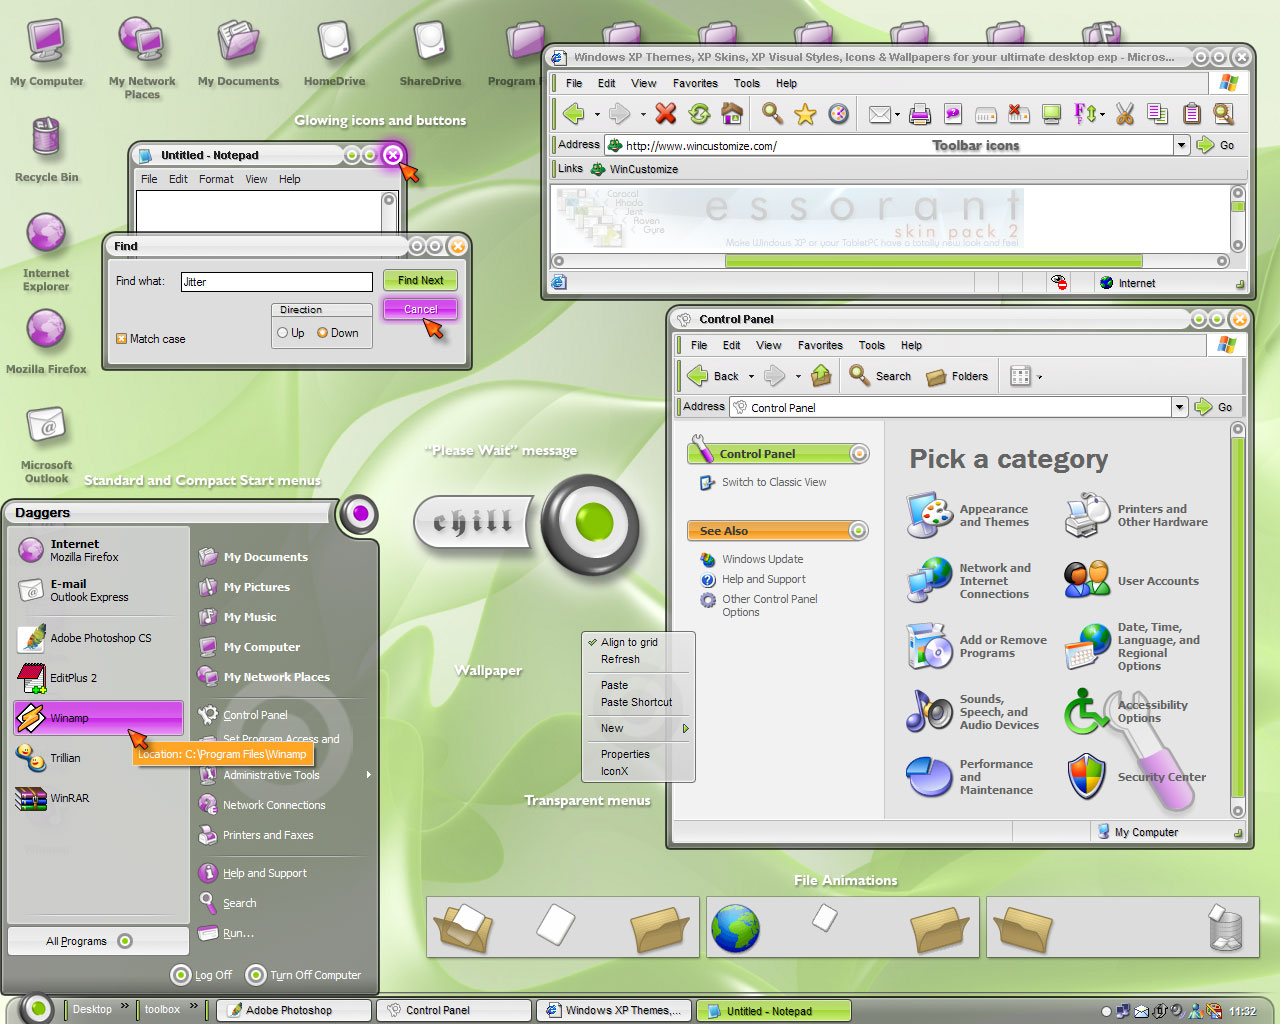Expand the Control Panel address bar dropdown
Screen dimensions: 1280x1024
pos(1180,407)
